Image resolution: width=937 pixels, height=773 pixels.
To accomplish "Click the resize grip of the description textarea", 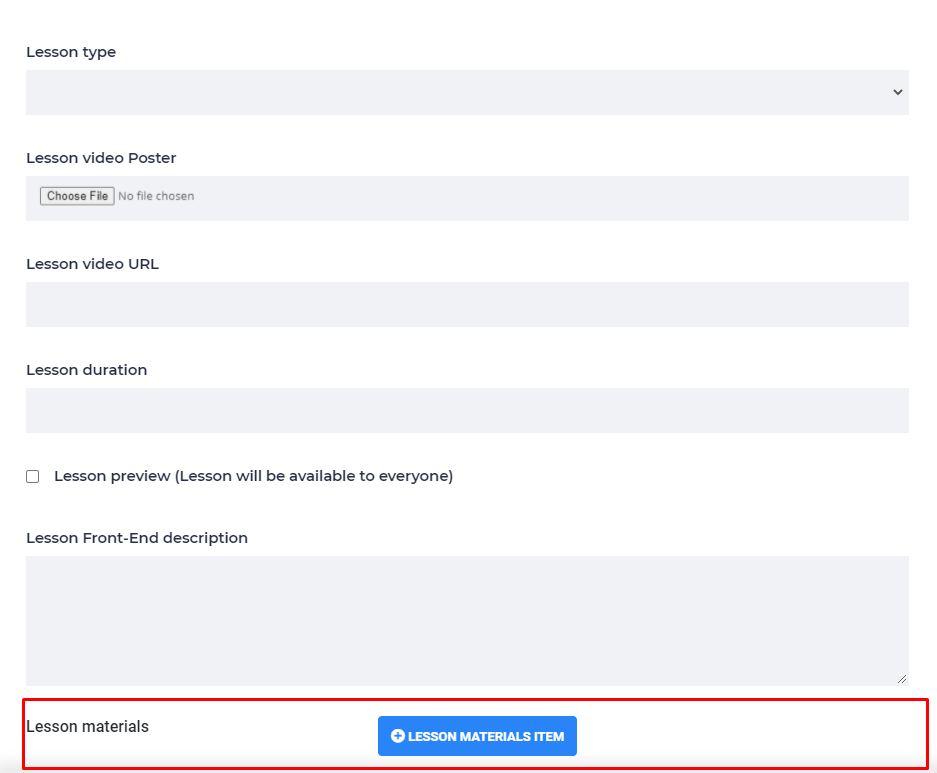I will pyautogui.click(x=902, y=679).
